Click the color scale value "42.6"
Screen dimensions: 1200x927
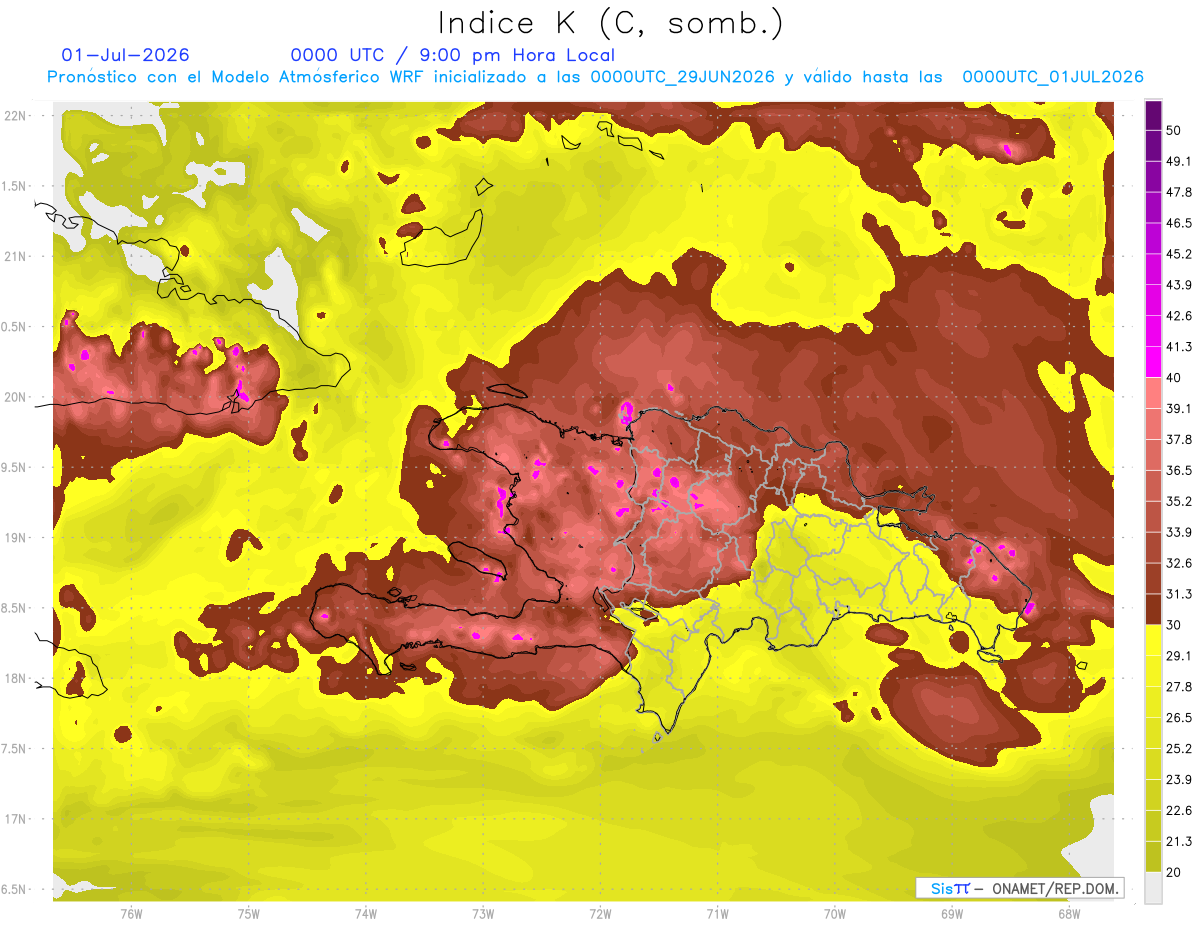(1179, 316)
